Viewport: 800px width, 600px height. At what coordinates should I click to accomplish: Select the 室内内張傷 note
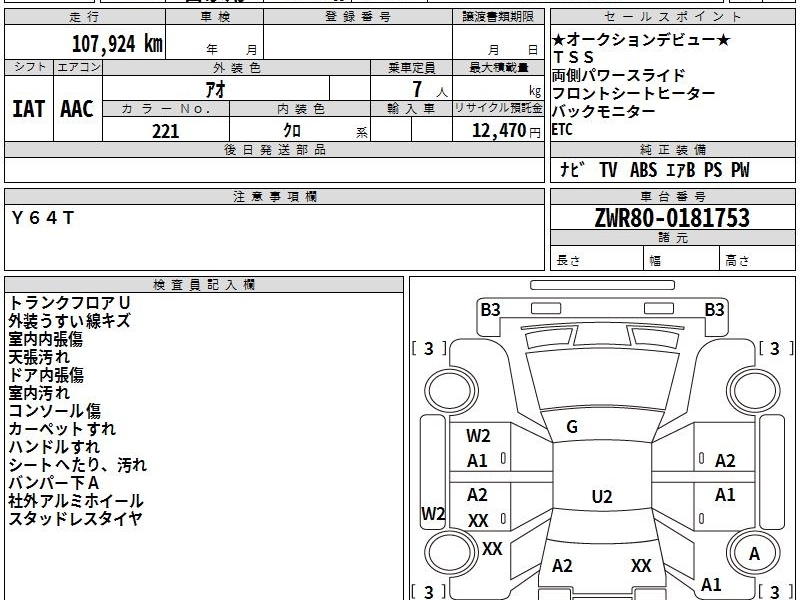(x=45, y=339)
